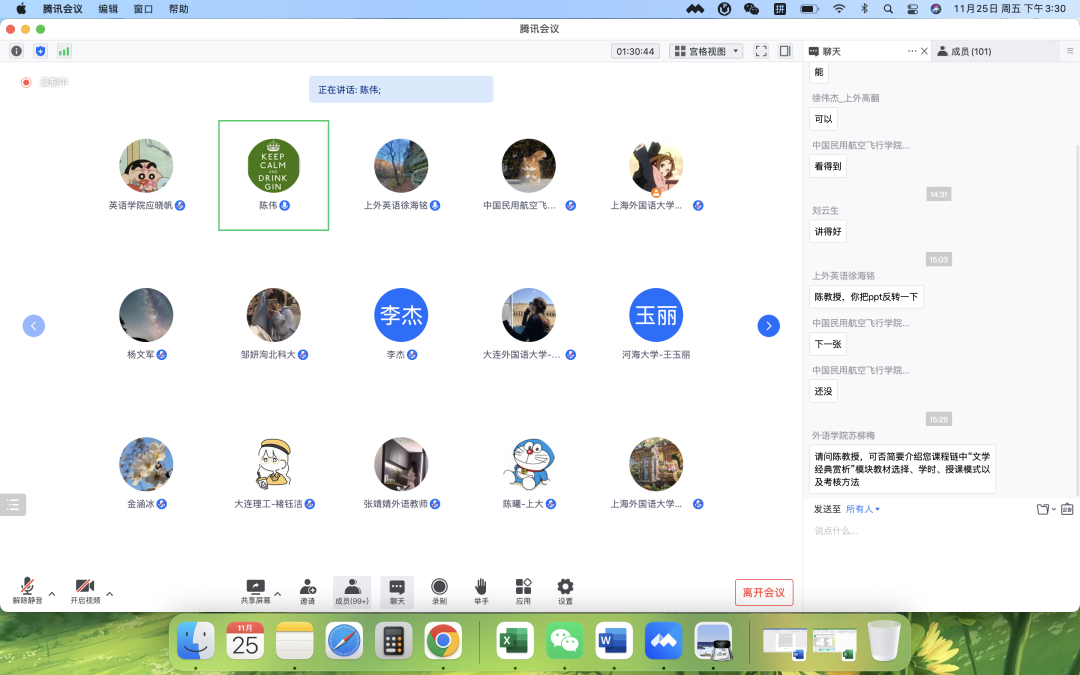Toggle the side panel layout icon
Image resolution: width=1080 pixels, height=675 pixels.
tap(785, 51)
